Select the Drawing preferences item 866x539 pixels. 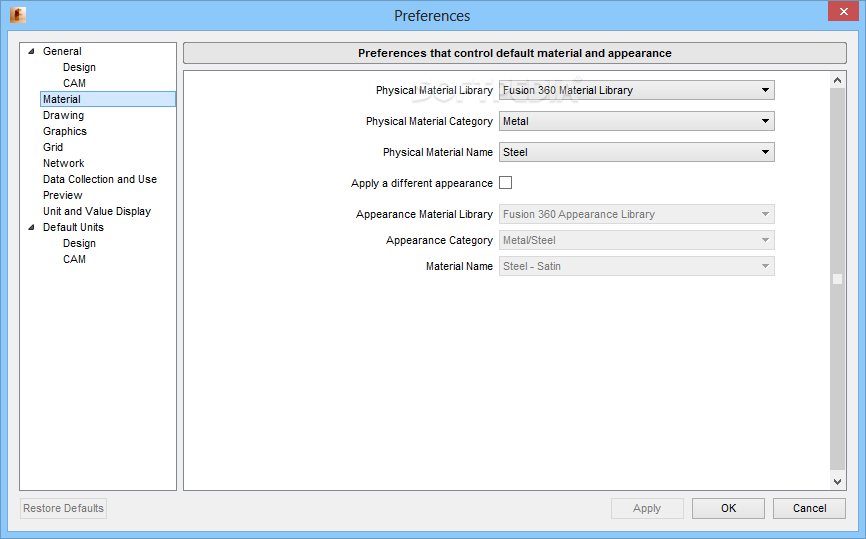point(64,115)
